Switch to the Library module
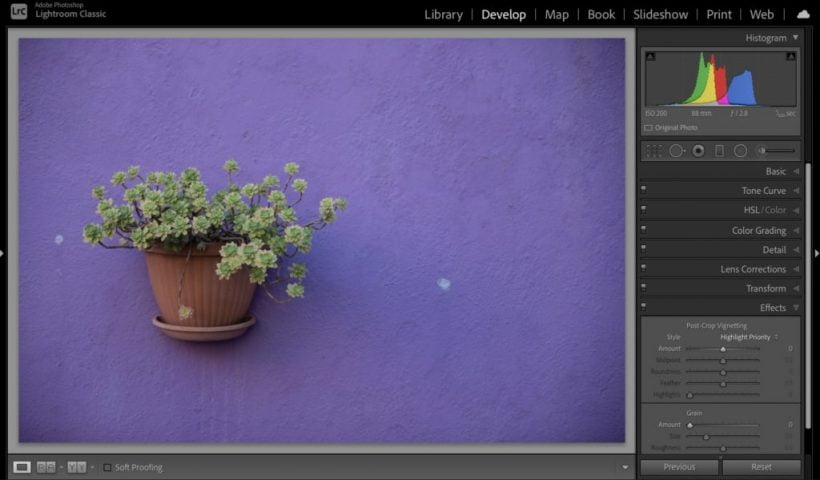The height and width of the screenshot is (480, 820). click(x=443, y=14)
